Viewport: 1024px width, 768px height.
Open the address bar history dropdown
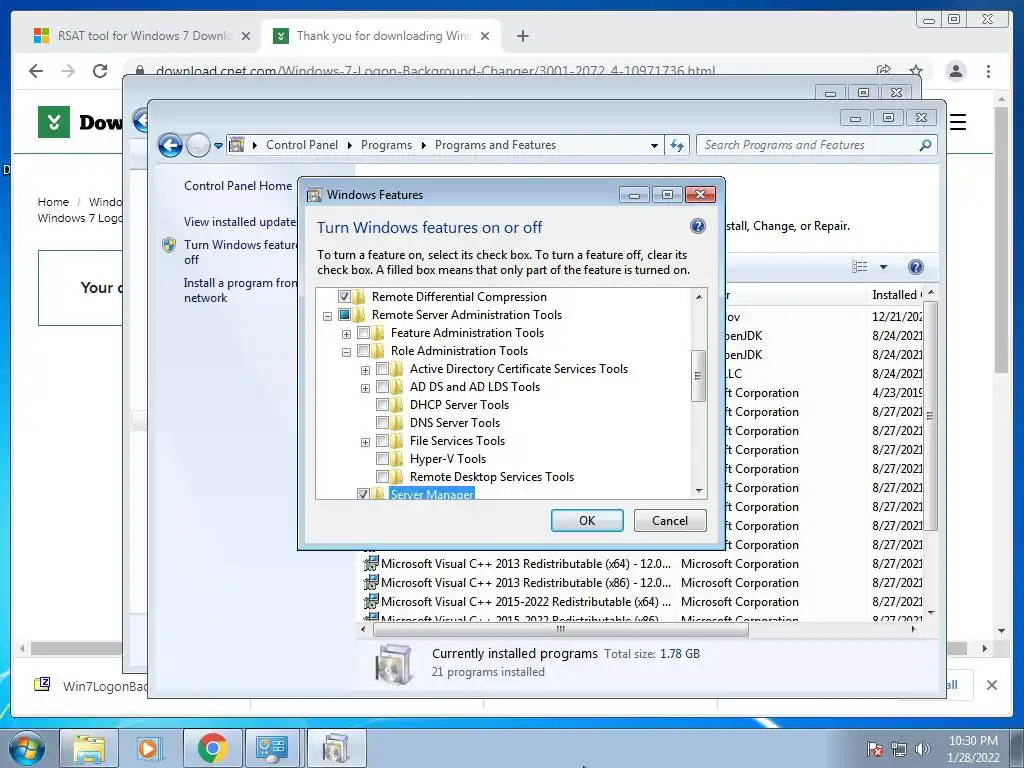[654, 146]
